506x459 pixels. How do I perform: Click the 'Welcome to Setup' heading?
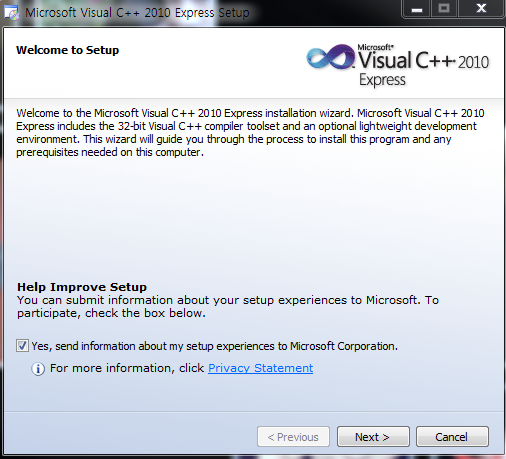point(68,50)
